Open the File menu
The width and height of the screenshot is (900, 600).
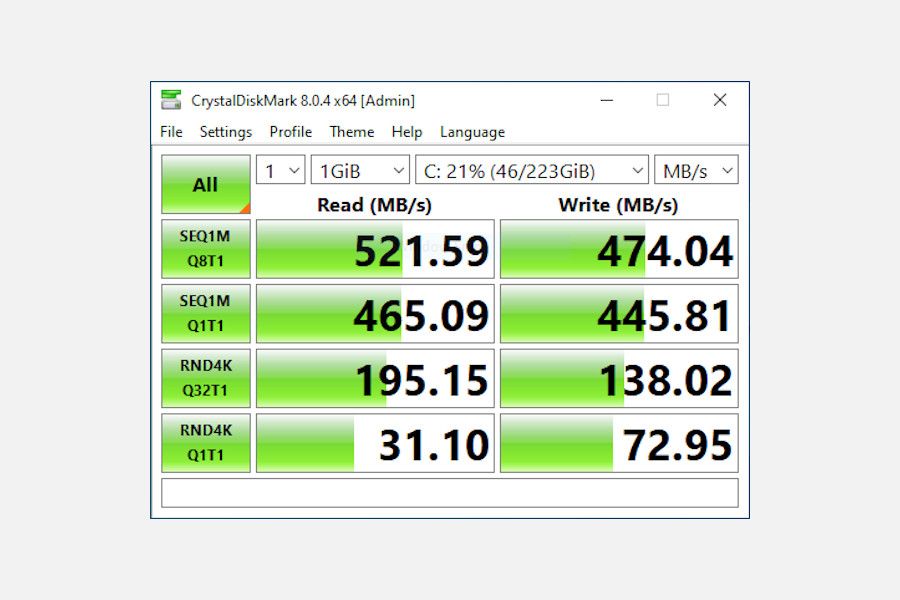click(170, 131)
